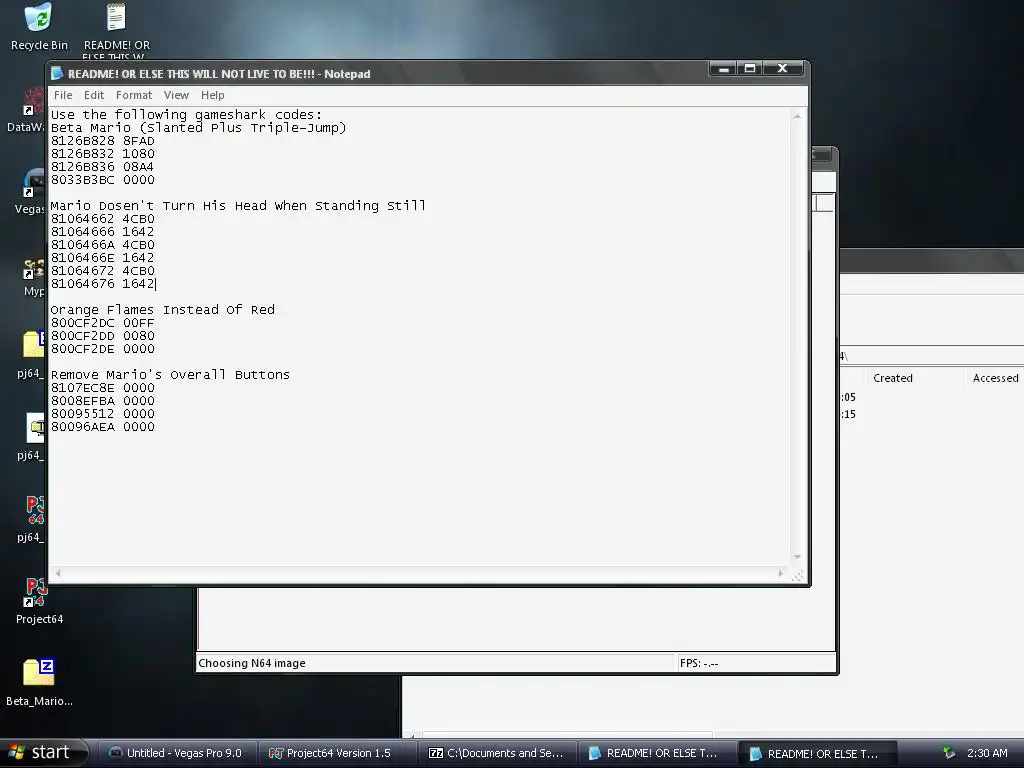Open the Recycle Bin desktop icon
The image size is (1024, 768).
pos(39,27)
